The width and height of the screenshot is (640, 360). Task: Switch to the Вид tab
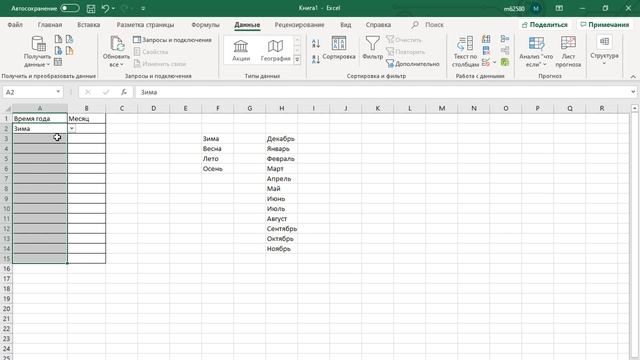[x=346, y=24]
